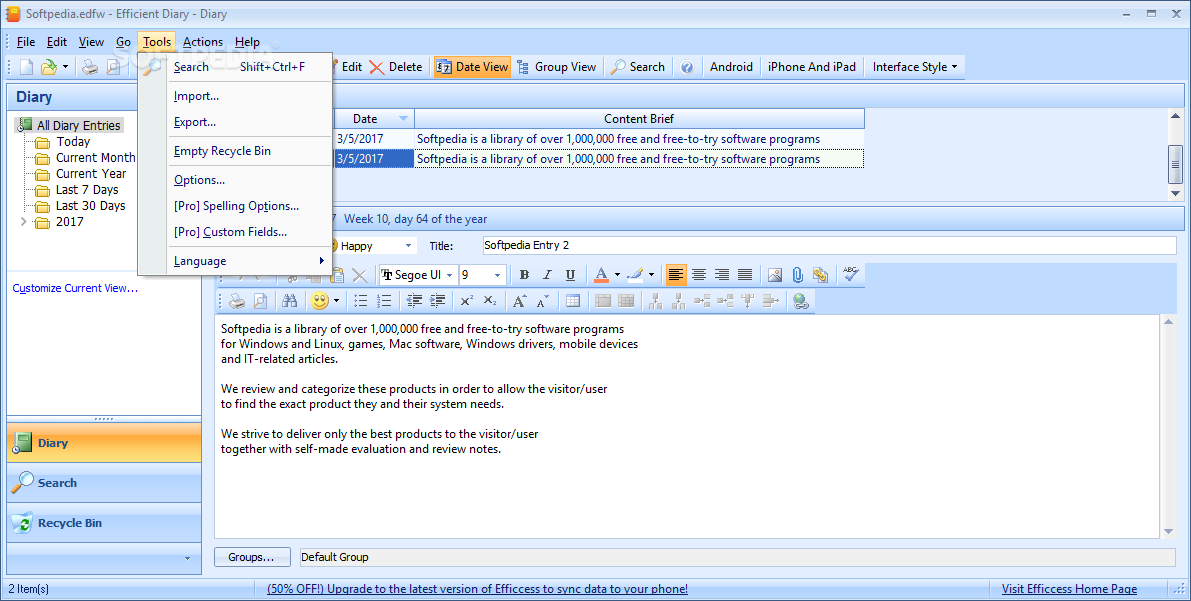Viewport: 1191px width, 601px height.
Task: Toggle the numbered list
Action: pyautogui.click(x=384, y=301)
